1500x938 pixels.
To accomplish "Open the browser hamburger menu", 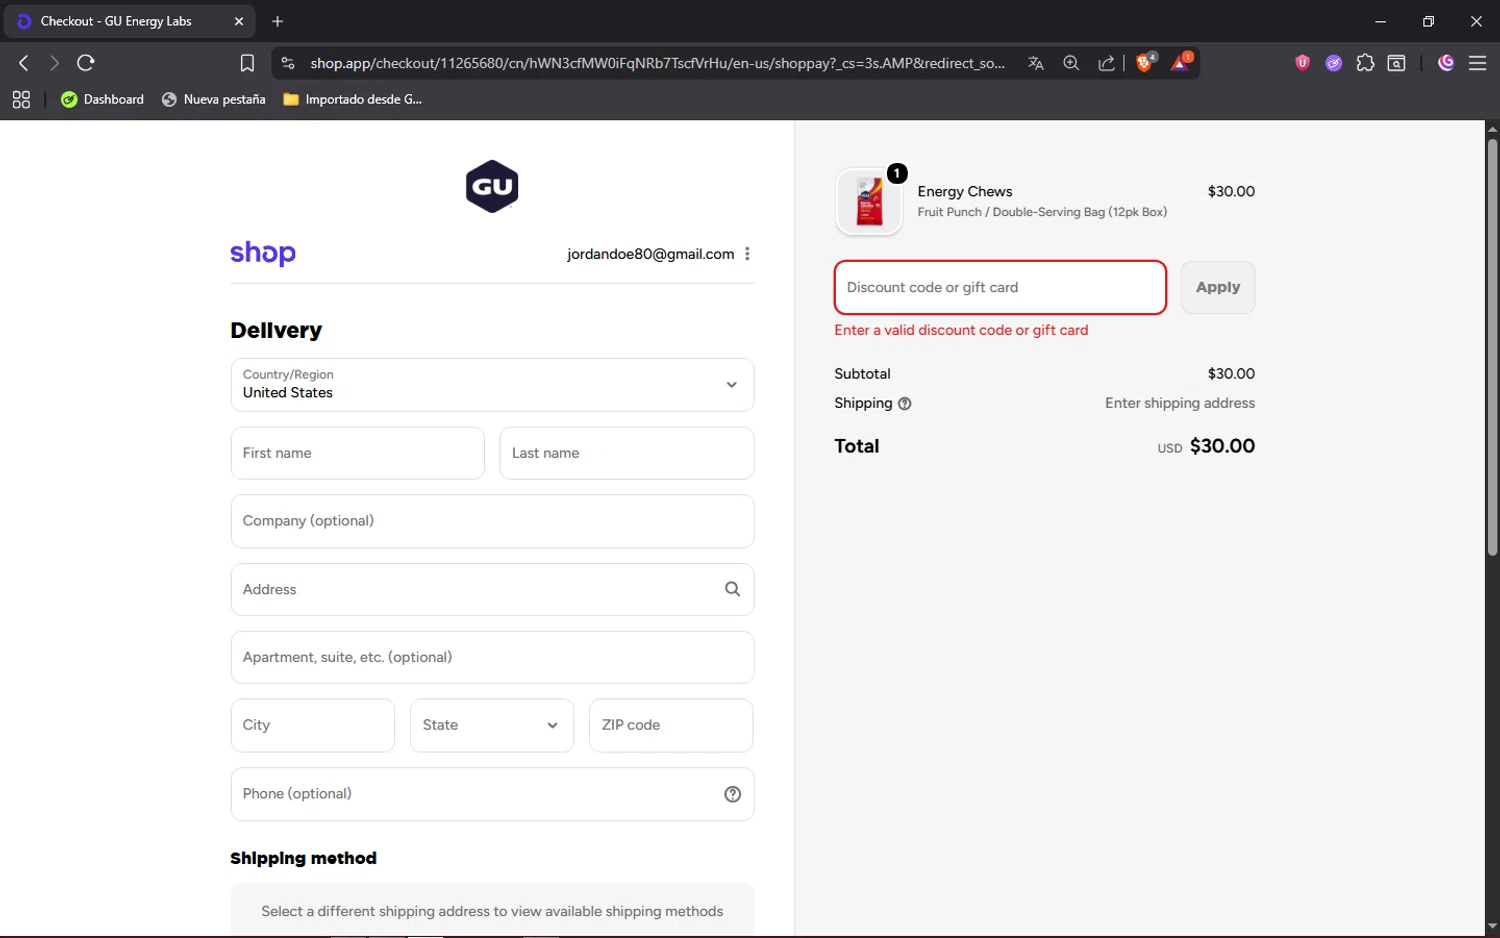I will (x=1477, y=63).
